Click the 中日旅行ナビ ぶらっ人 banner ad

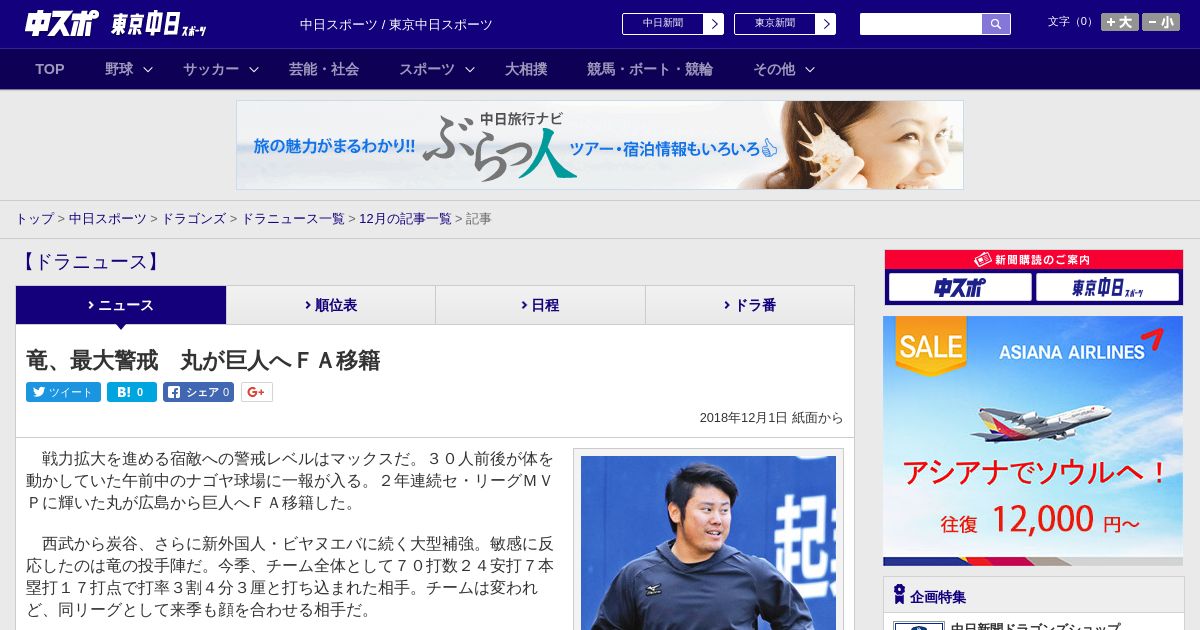(x=600, y=145)
